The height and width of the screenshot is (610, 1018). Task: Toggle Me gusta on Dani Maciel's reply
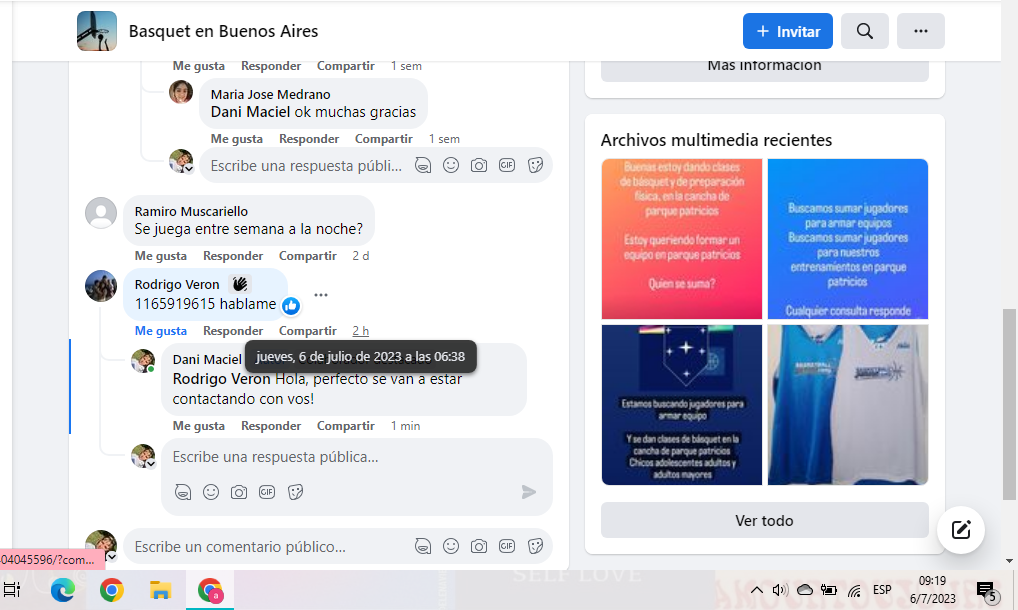[x=199, y=426]
